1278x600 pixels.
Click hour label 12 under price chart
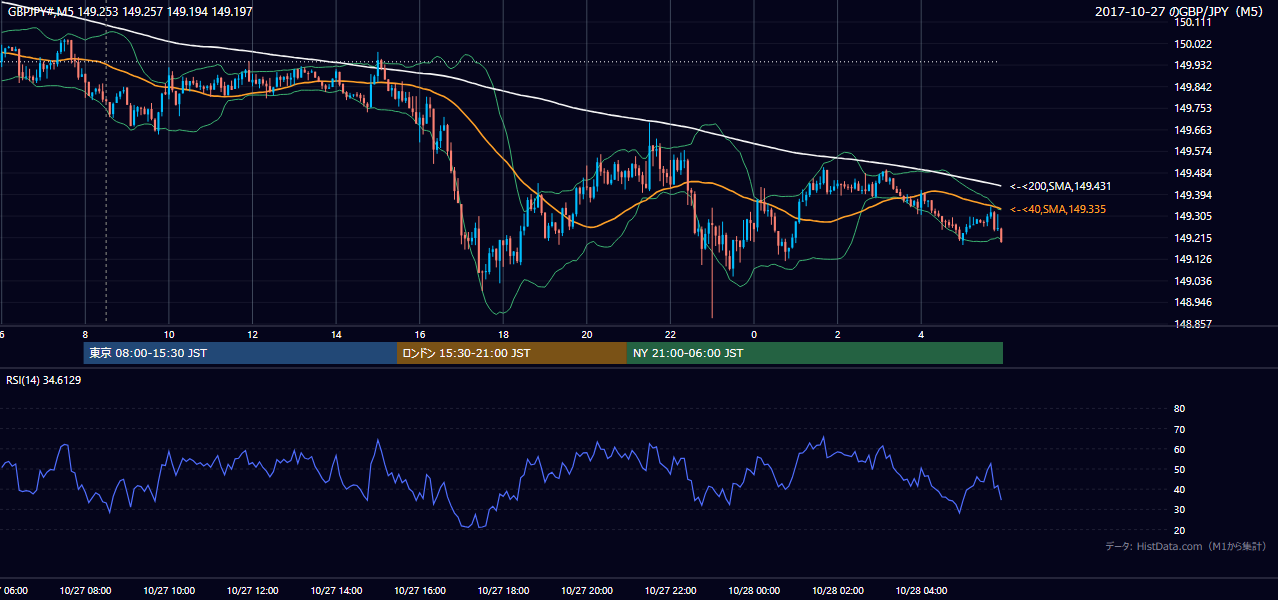(252, 335)
